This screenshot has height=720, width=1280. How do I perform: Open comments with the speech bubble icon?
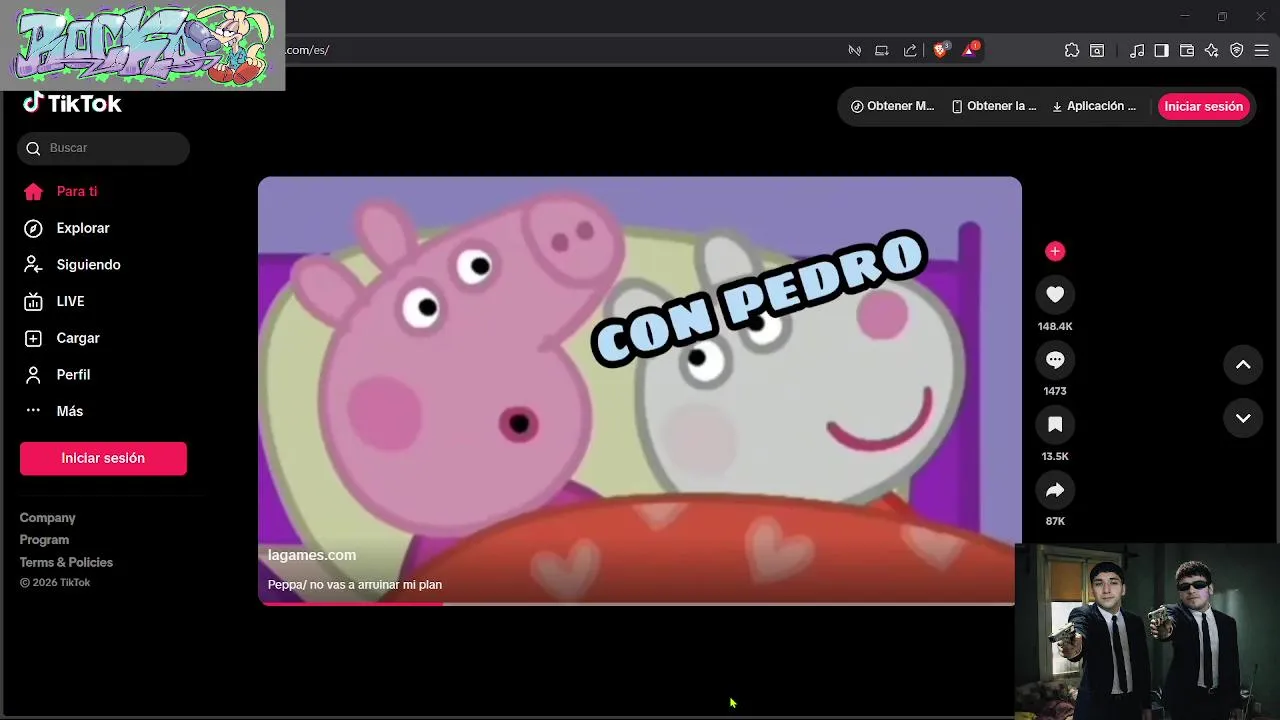(1055, 359)
